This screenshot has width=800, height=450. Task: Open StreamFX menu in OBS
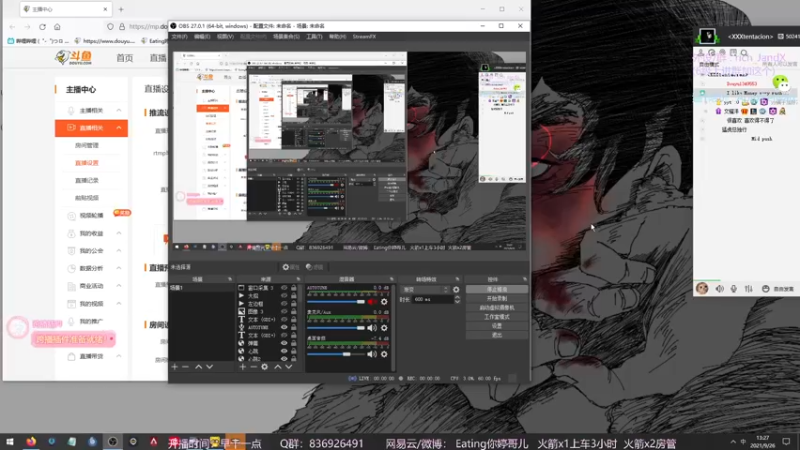click(x=364, y=37)
